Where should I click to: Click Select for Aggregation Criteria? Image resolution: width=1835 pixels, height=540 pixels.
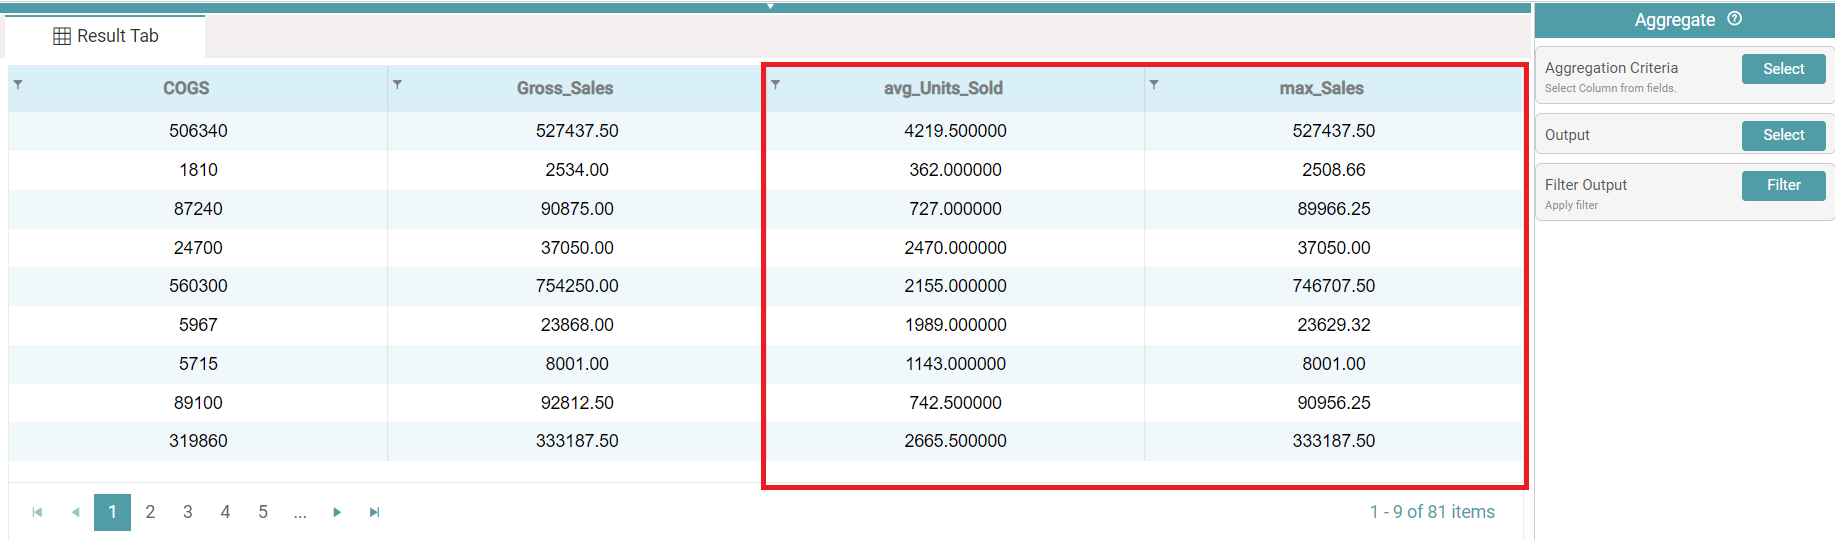tap(1783, 69)
